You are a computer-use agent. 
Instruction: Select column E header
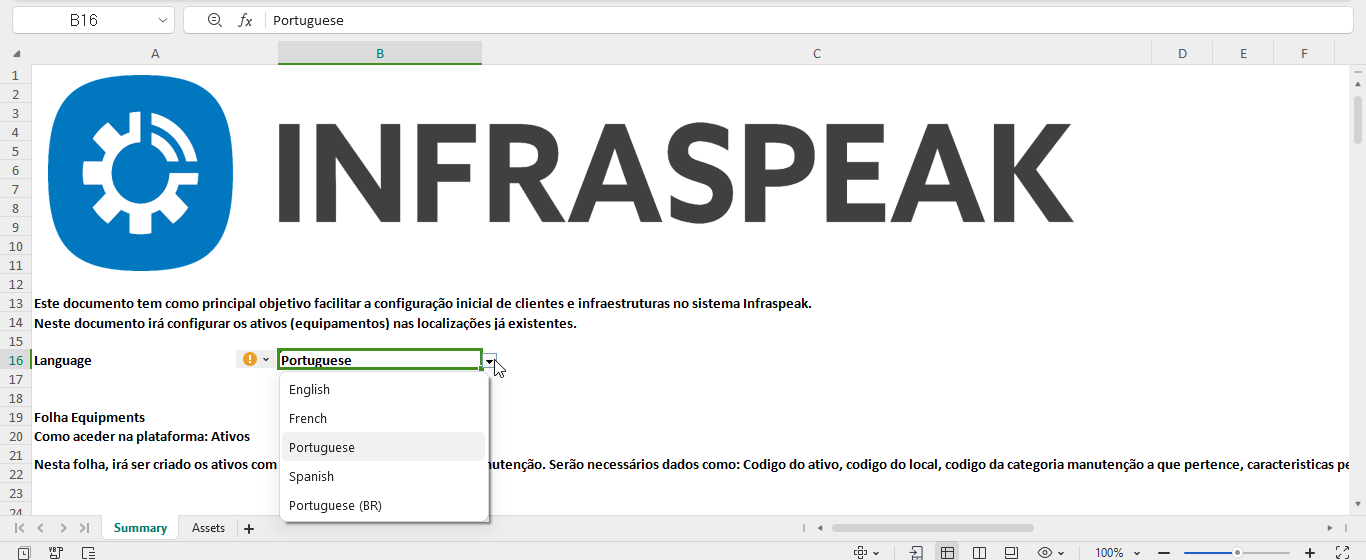click(x=1243, y=54)
